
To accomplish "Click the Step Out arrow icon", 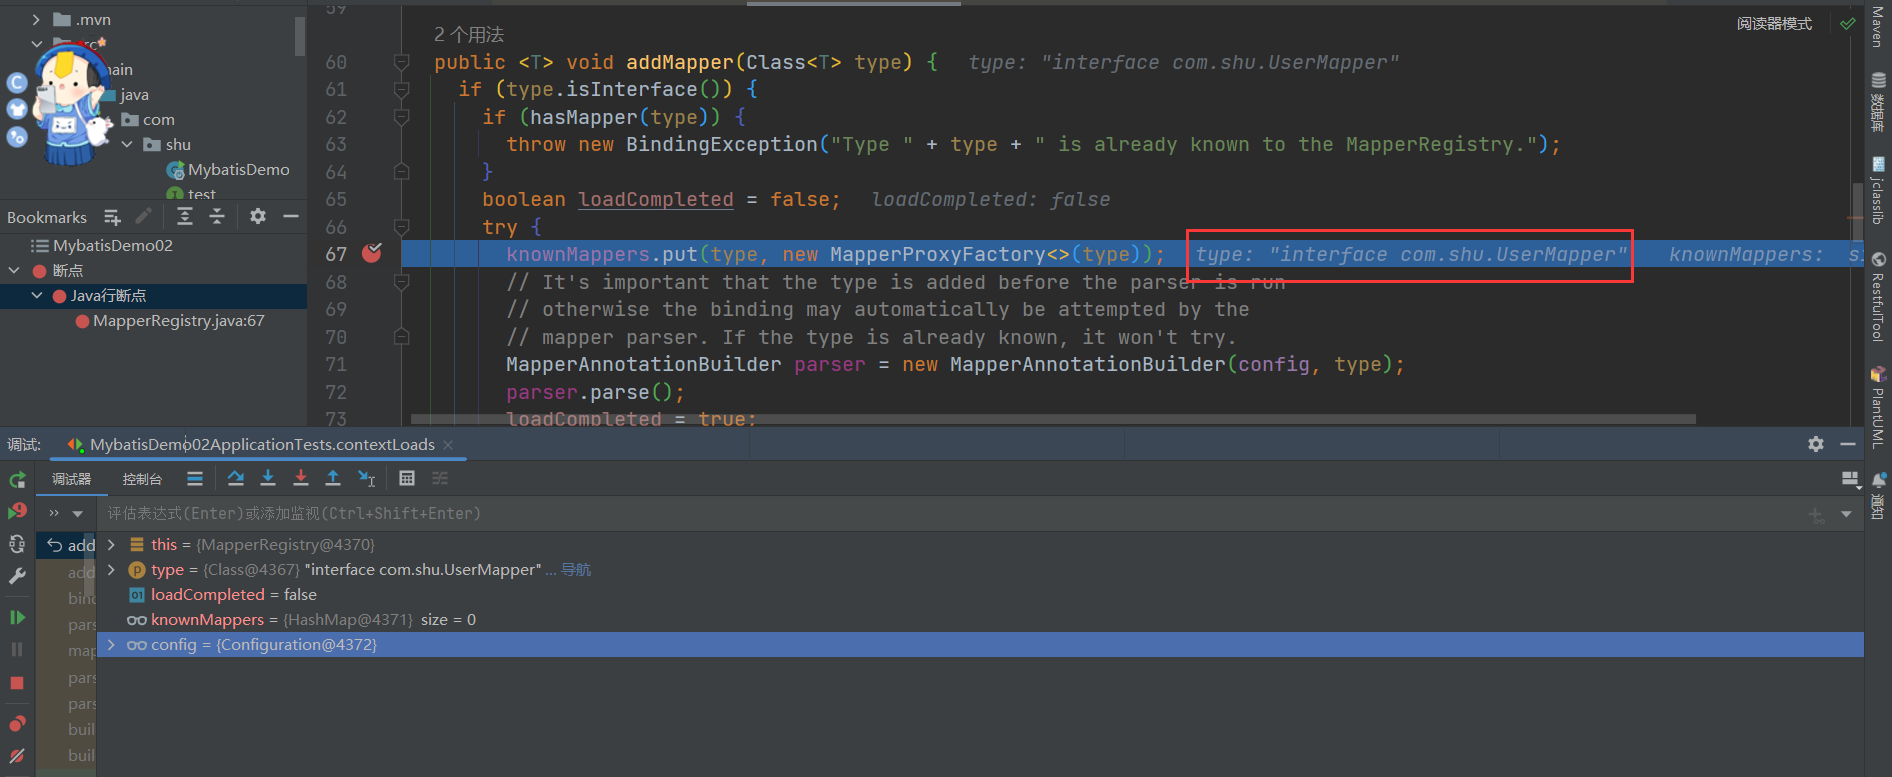I will (333, 479).
